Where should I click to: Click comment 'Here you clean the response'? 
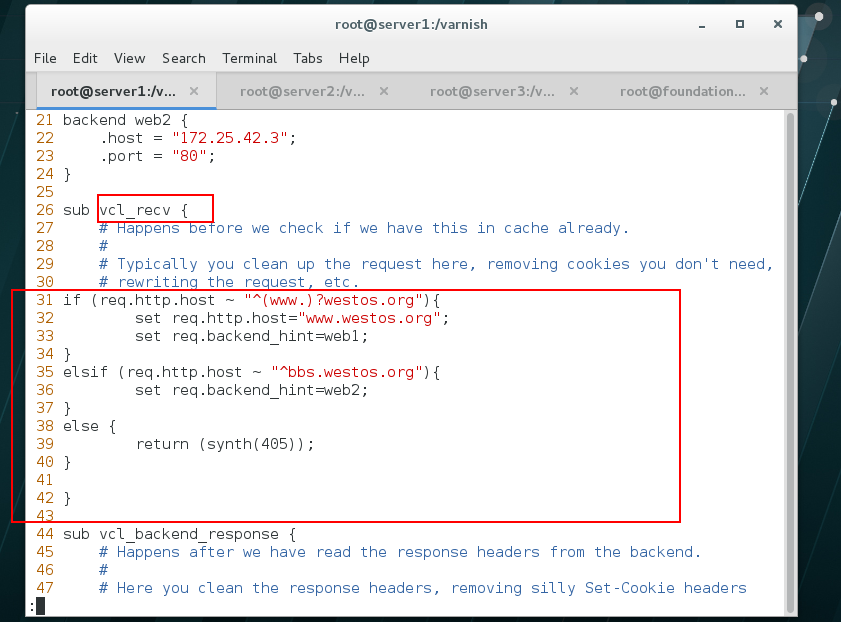[x=423, y=588]
